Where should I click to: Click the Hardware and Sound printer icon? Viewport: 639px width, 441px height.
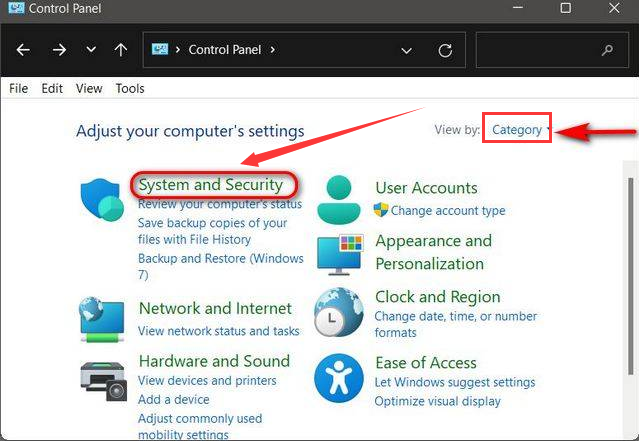pyautogui.click(x=103, y=378)
